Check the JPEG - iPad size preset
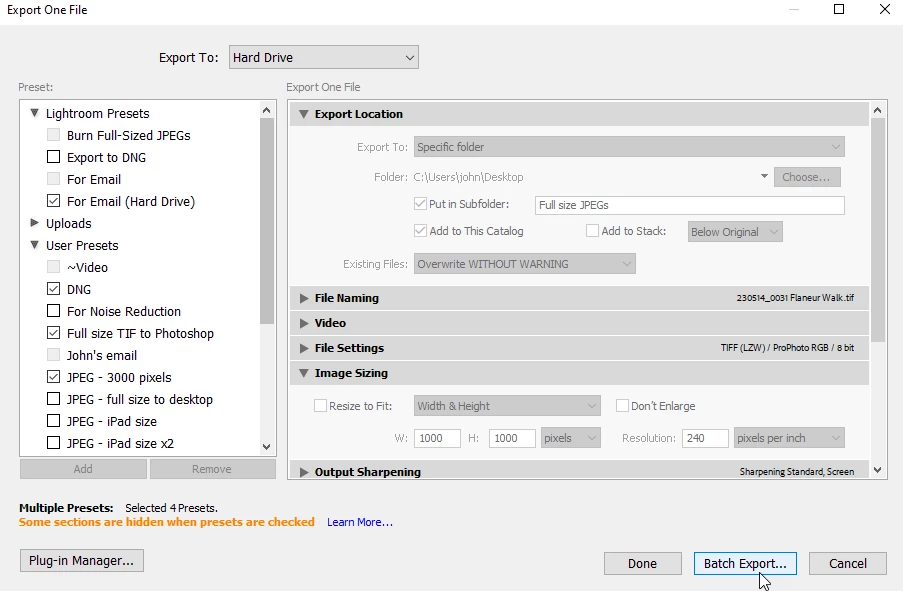 click(x=54, y=420)
